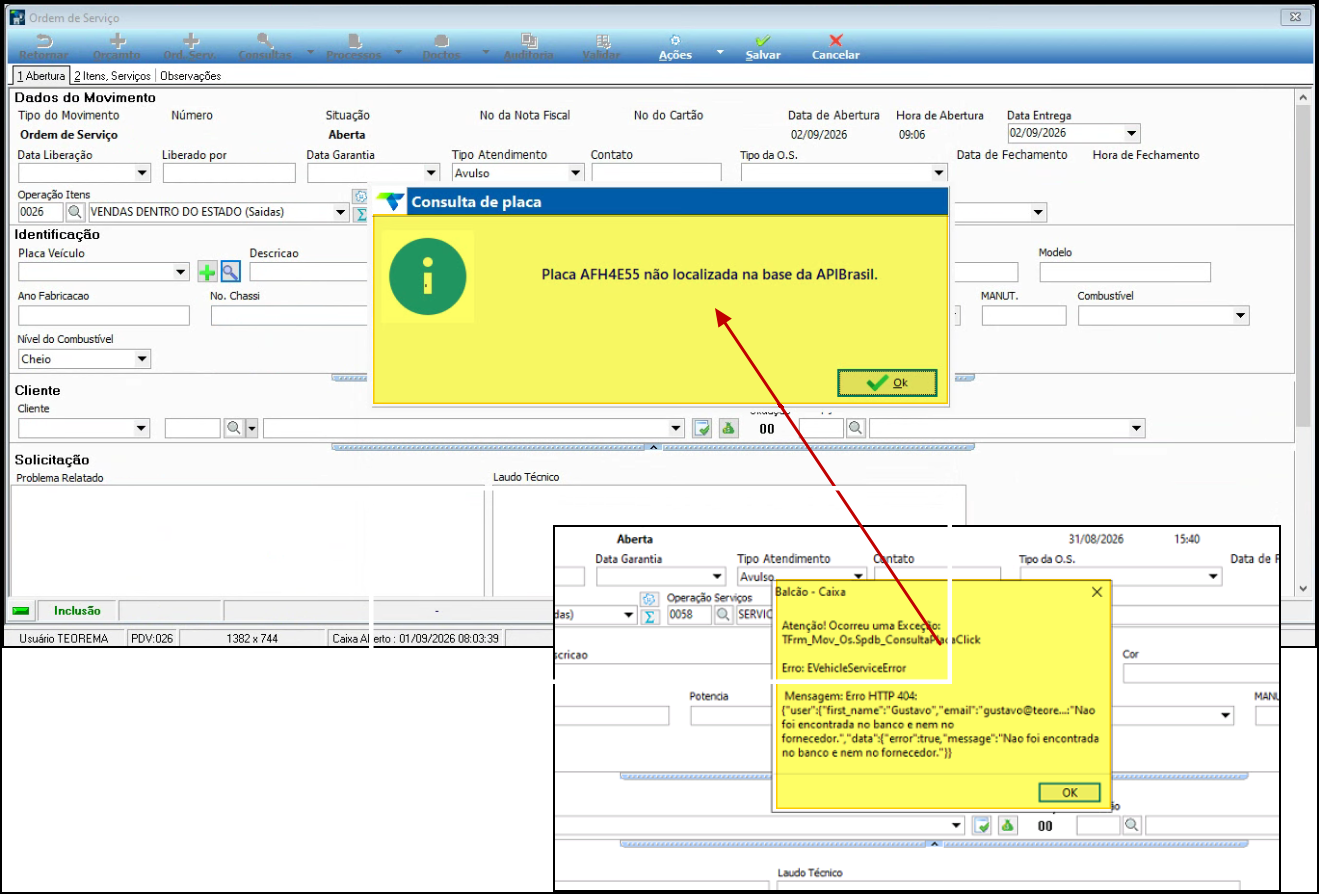This screenshot has height=894, width=1319.
Task: Click the Inclusão status label
Action: [x=77, y=610]
